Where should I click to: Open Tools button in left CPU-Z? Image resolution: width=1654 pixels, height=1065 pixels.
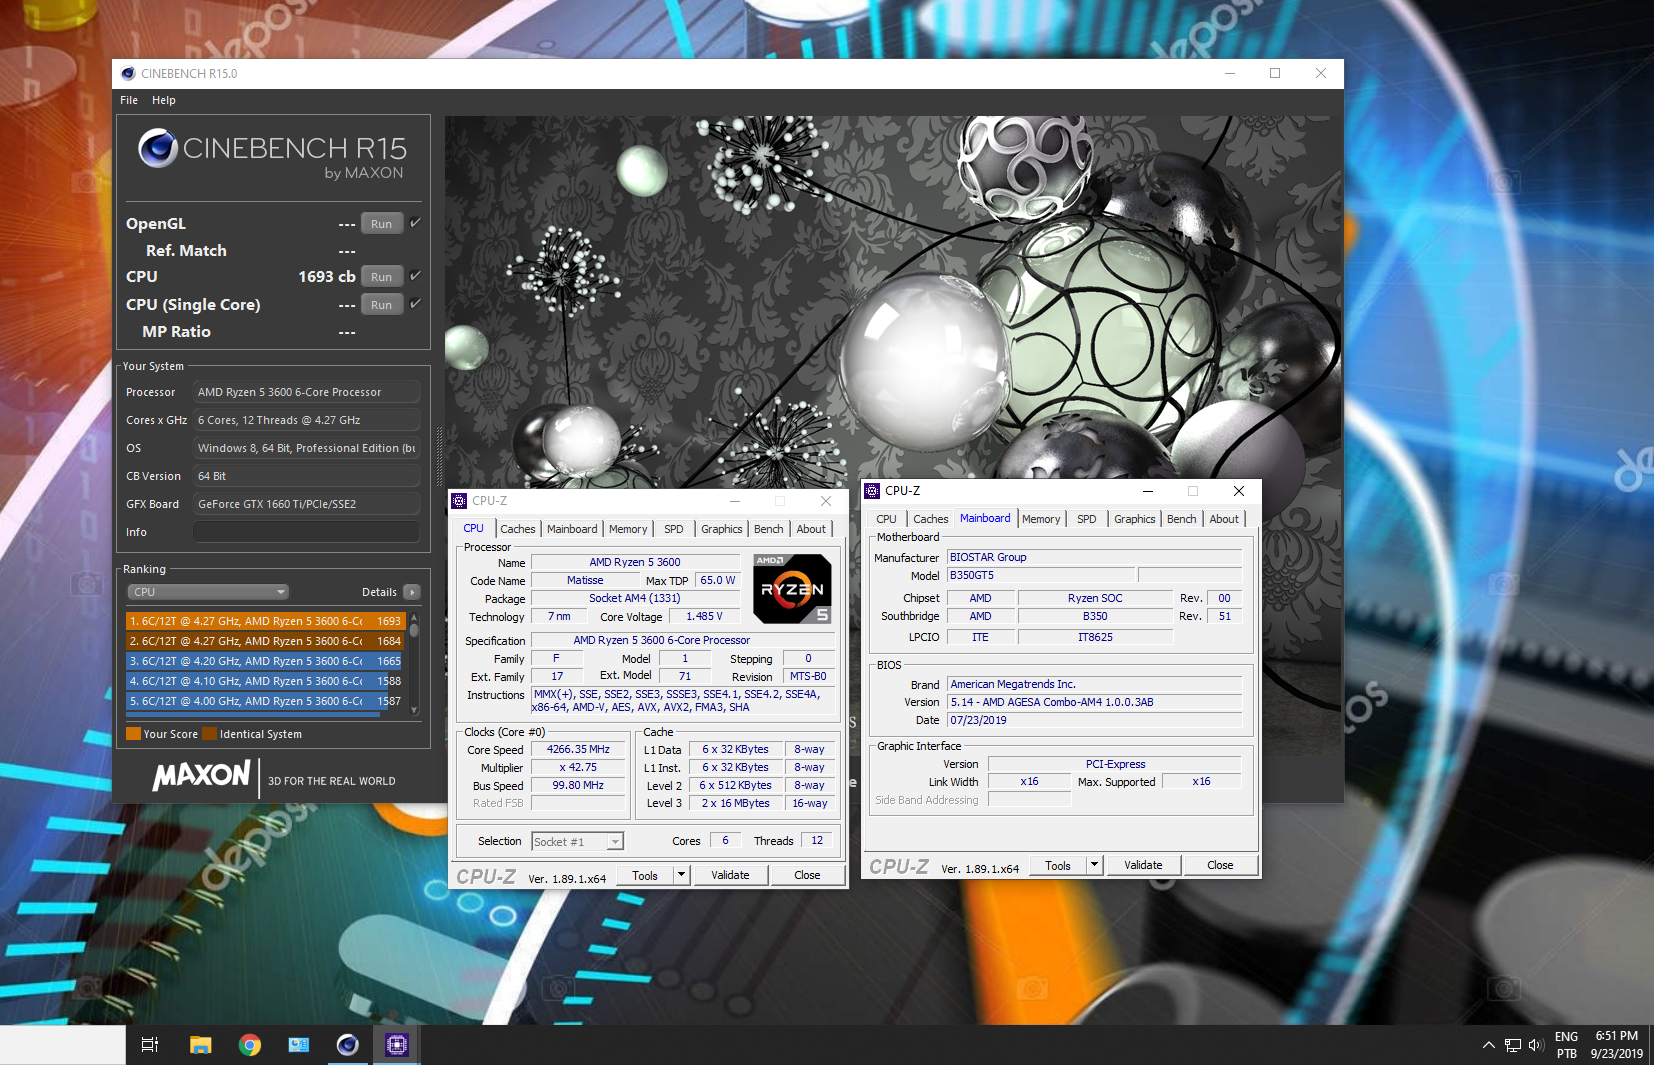pyautogui.click(x=646, y=875)
